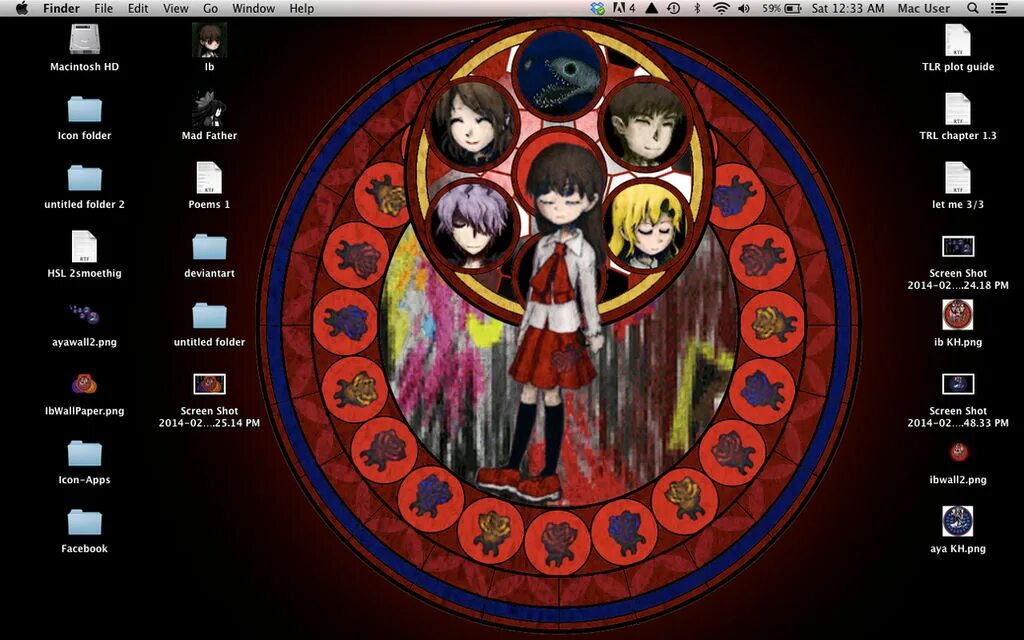1024x640 pixels.
Task: Select the ibwall2.png image file
Action: (x=958, y=452)
